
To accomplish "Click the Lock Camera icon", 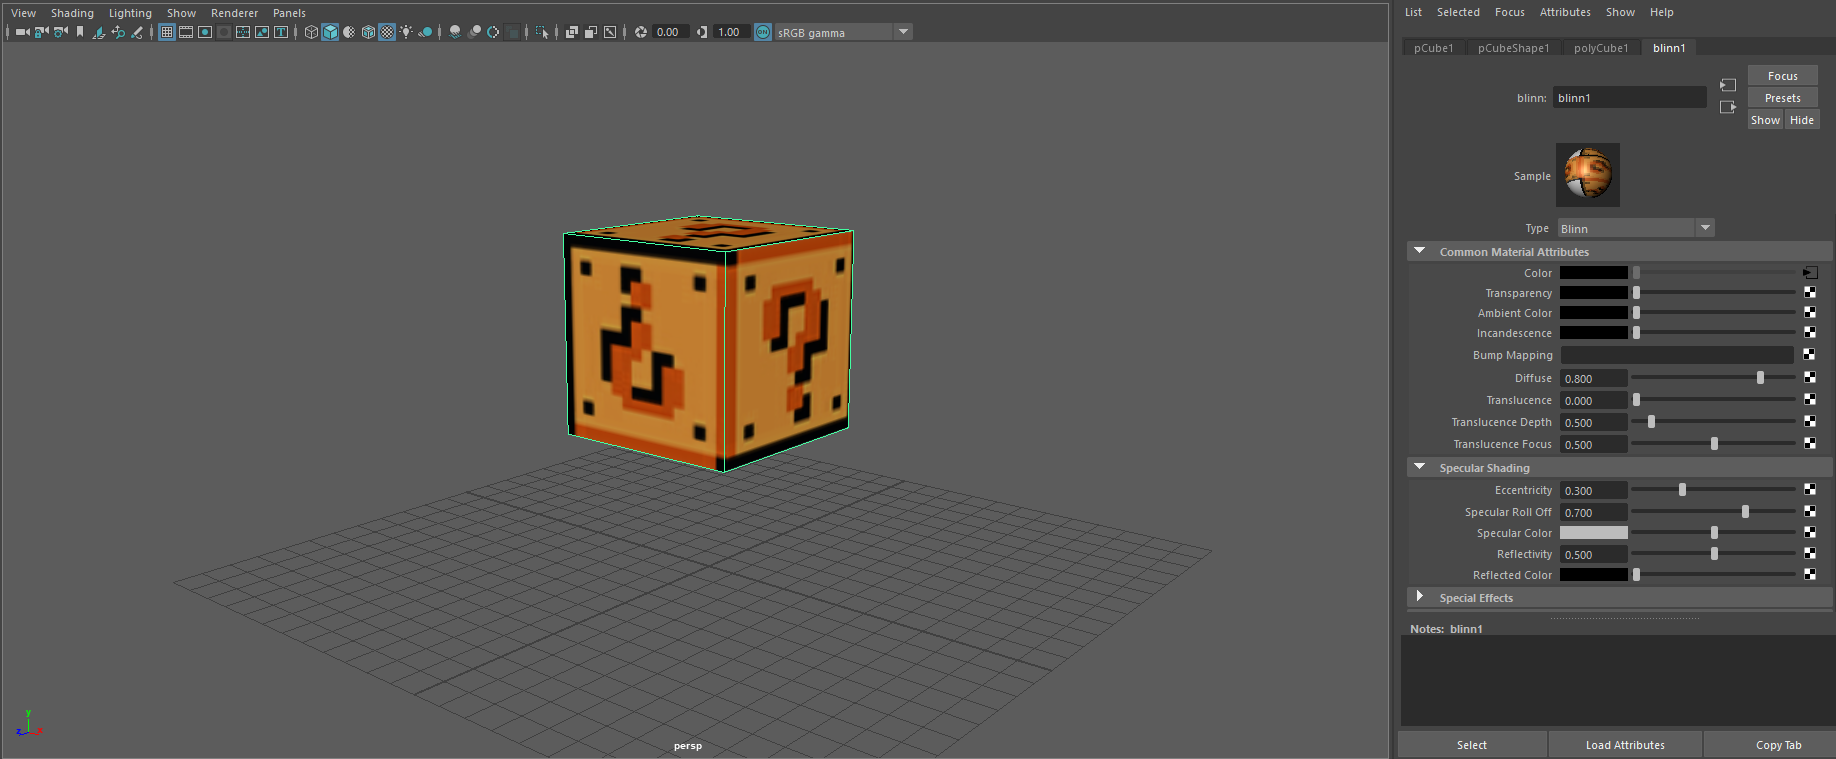I will 41,32.
